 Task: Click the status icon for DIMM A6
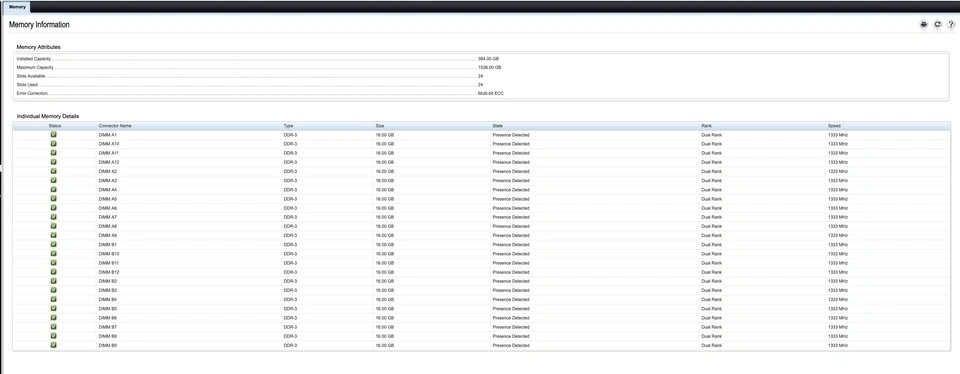[54, 208]
